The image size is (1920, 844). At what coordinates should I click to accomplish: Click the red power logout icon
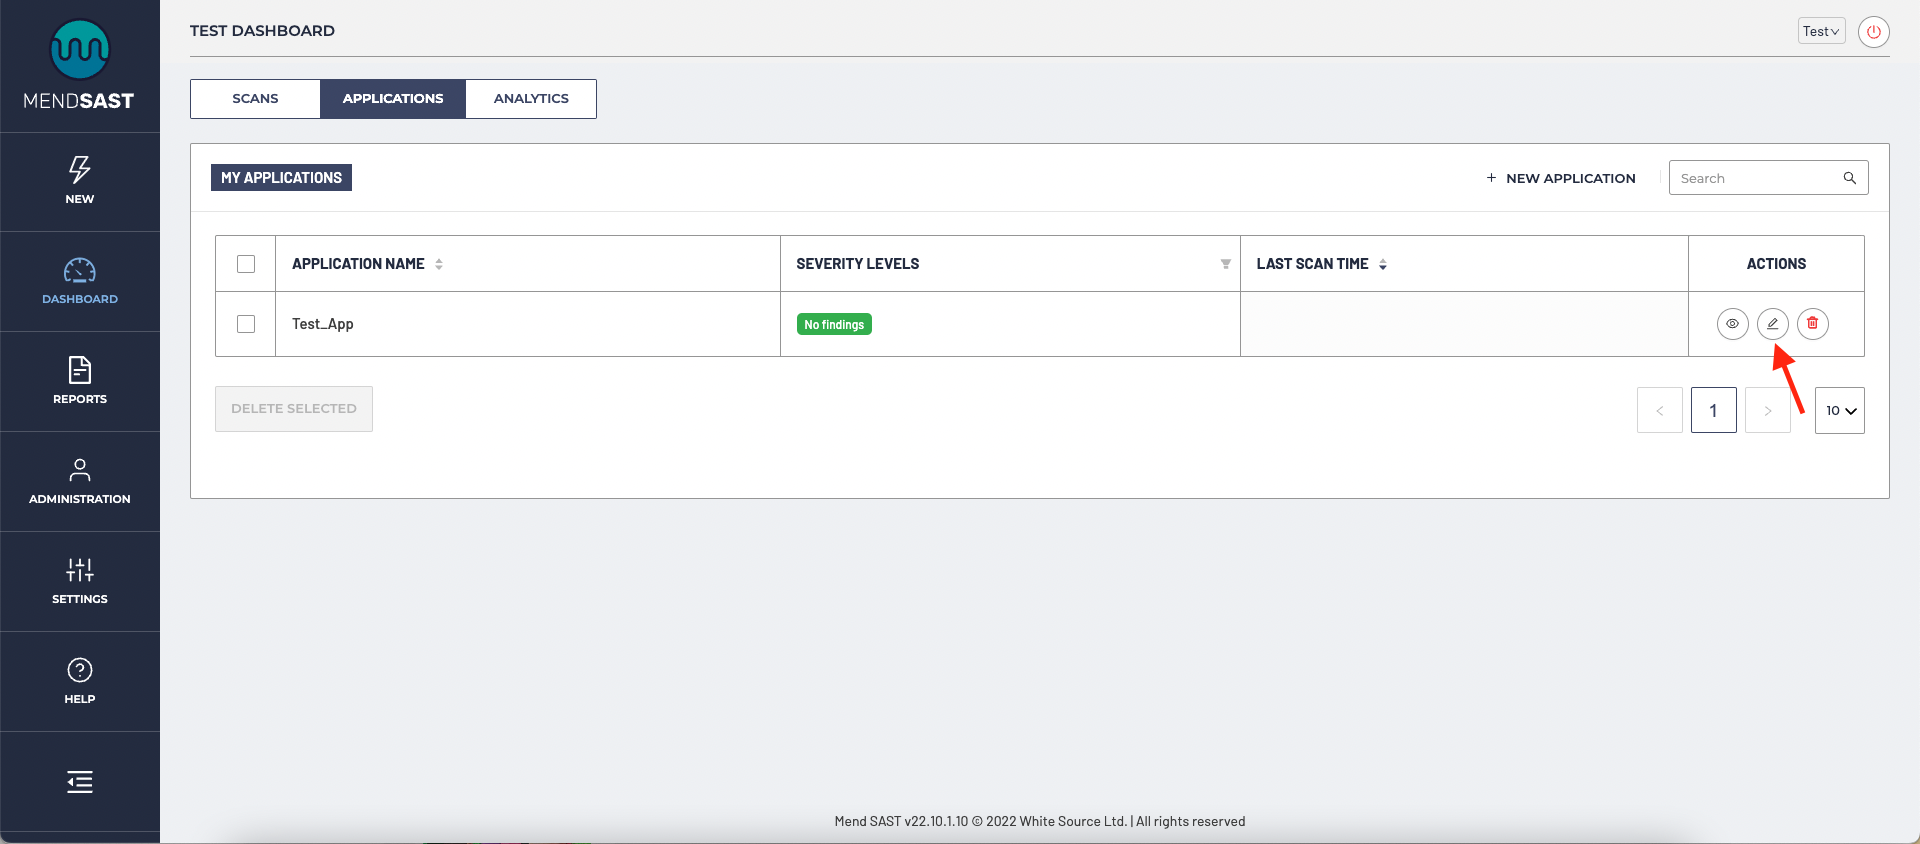pyautogui.click(x=1873, y=32)
